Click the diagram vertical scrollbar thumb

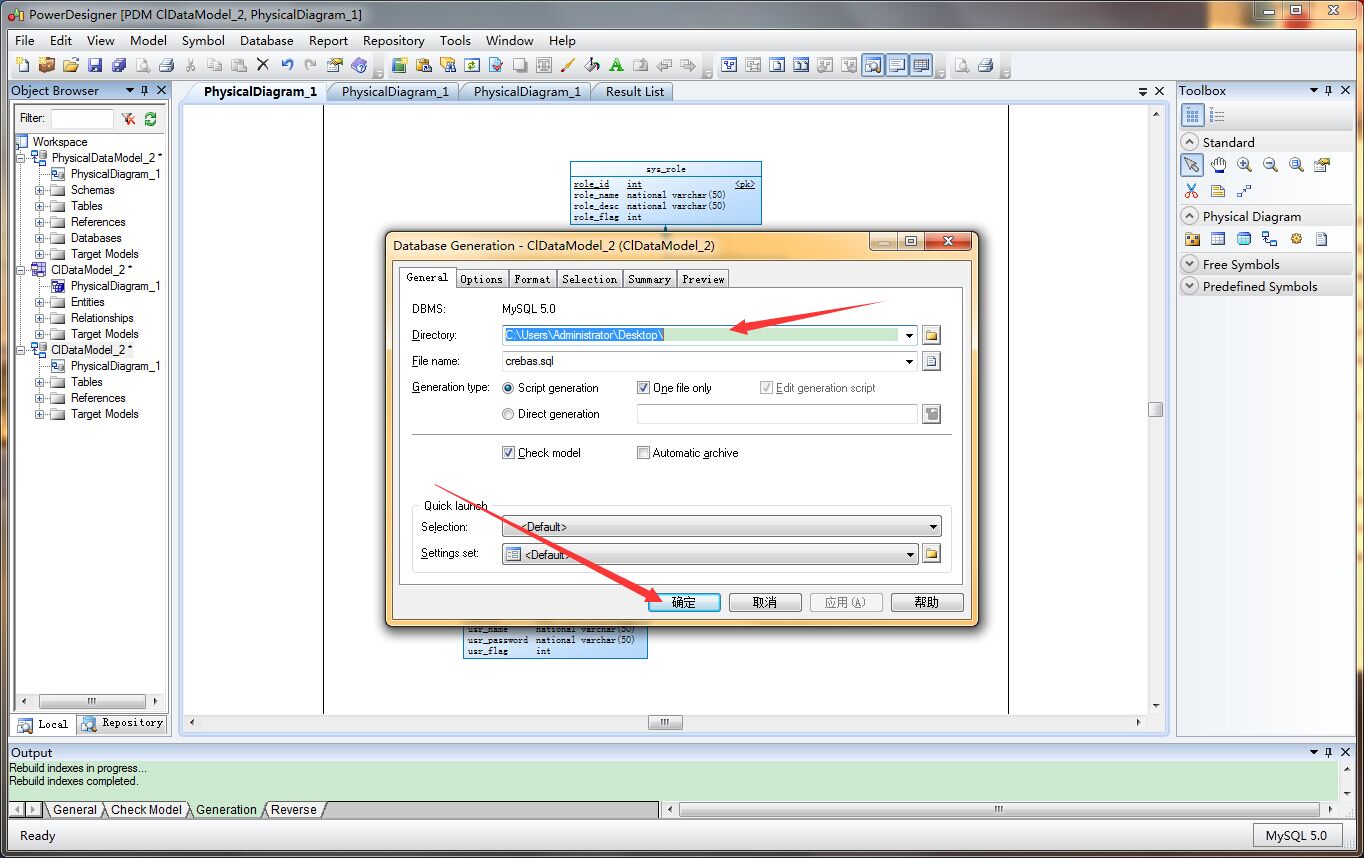(x=1156, y=410)
